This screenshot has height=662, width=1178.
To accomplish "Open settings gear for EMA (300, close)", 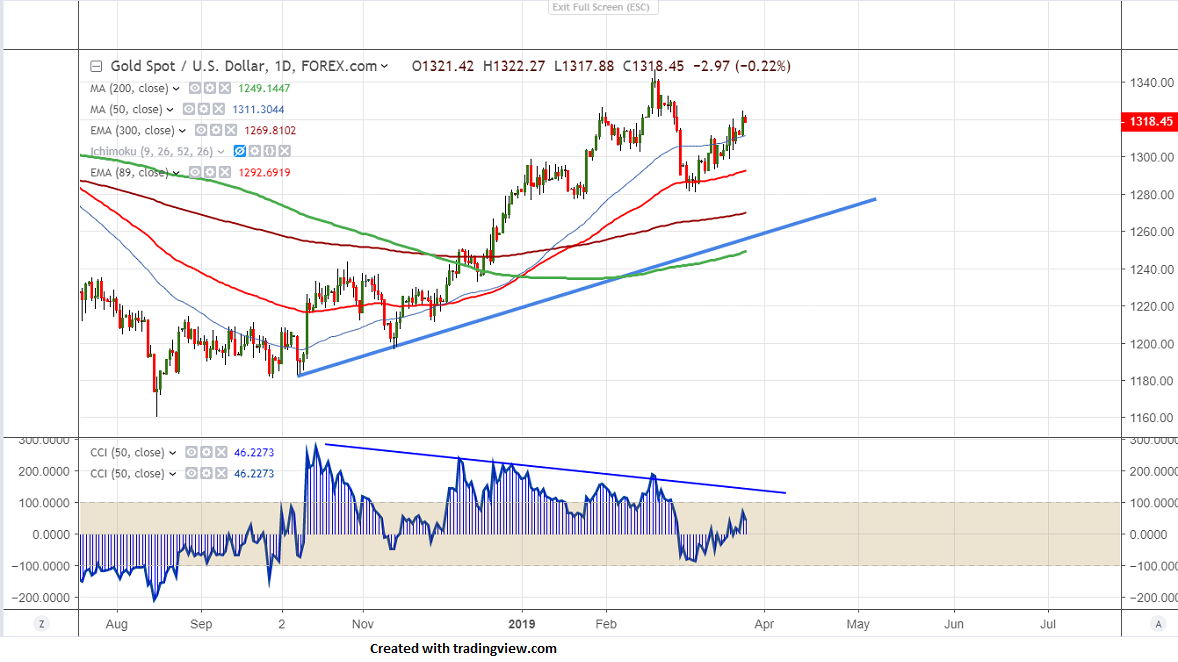I will (216, 130).
